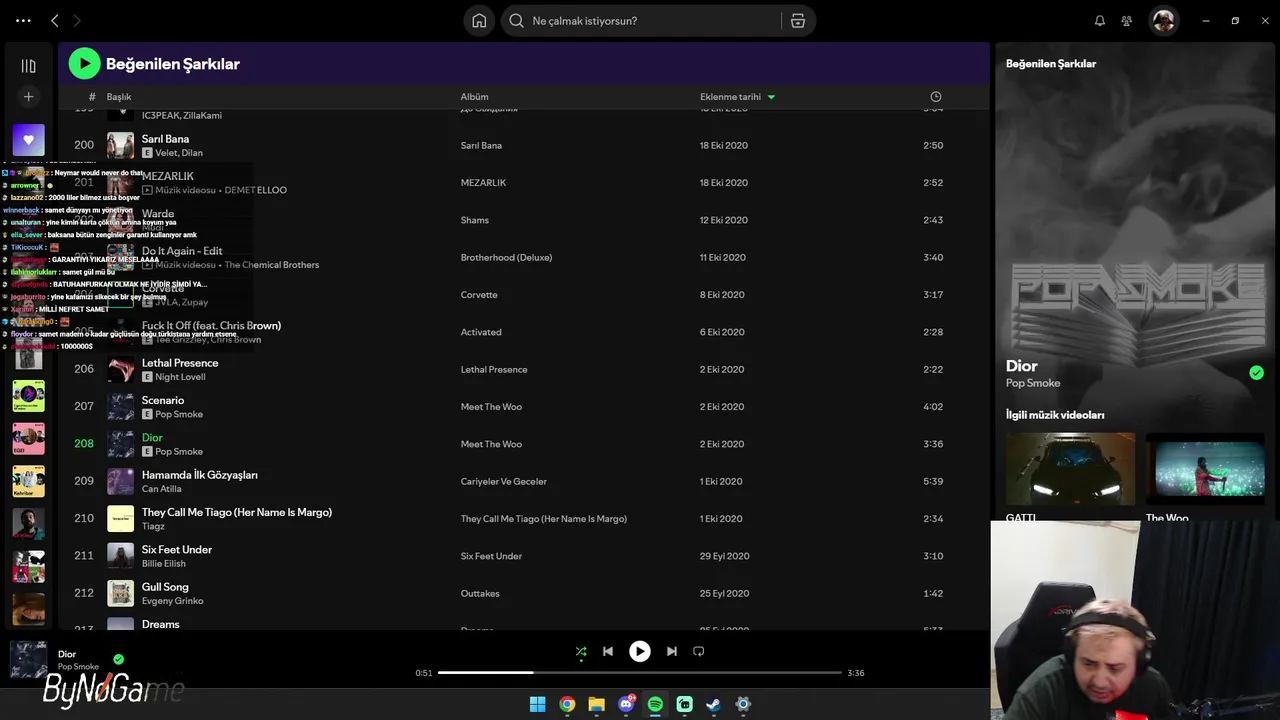Open Pop Smoke link in right panel
This screenshot has width=1280, height=720.
tap(1033, 383)
